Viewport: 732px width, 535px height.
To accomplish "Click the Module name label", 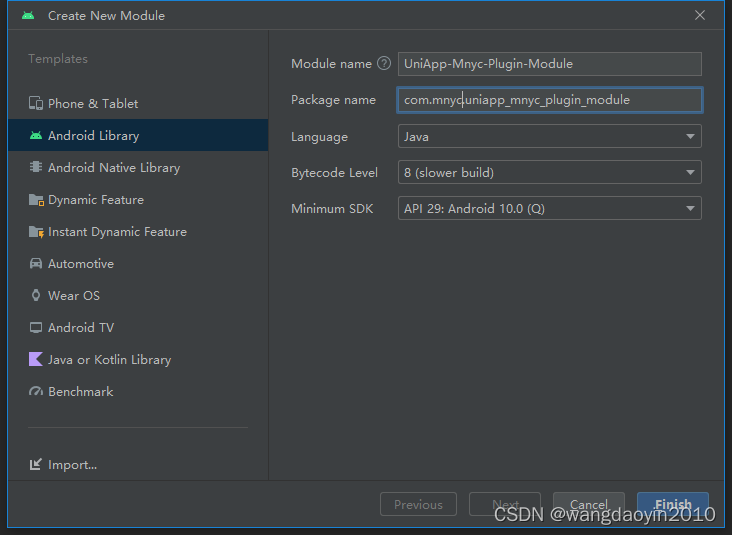I will click(x=331, y=63).
